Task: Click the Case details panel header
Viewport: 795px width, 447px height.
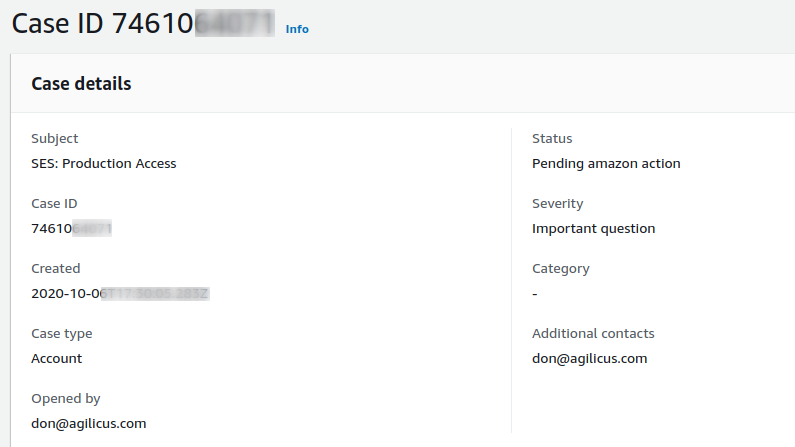Action: click(81, 84)
